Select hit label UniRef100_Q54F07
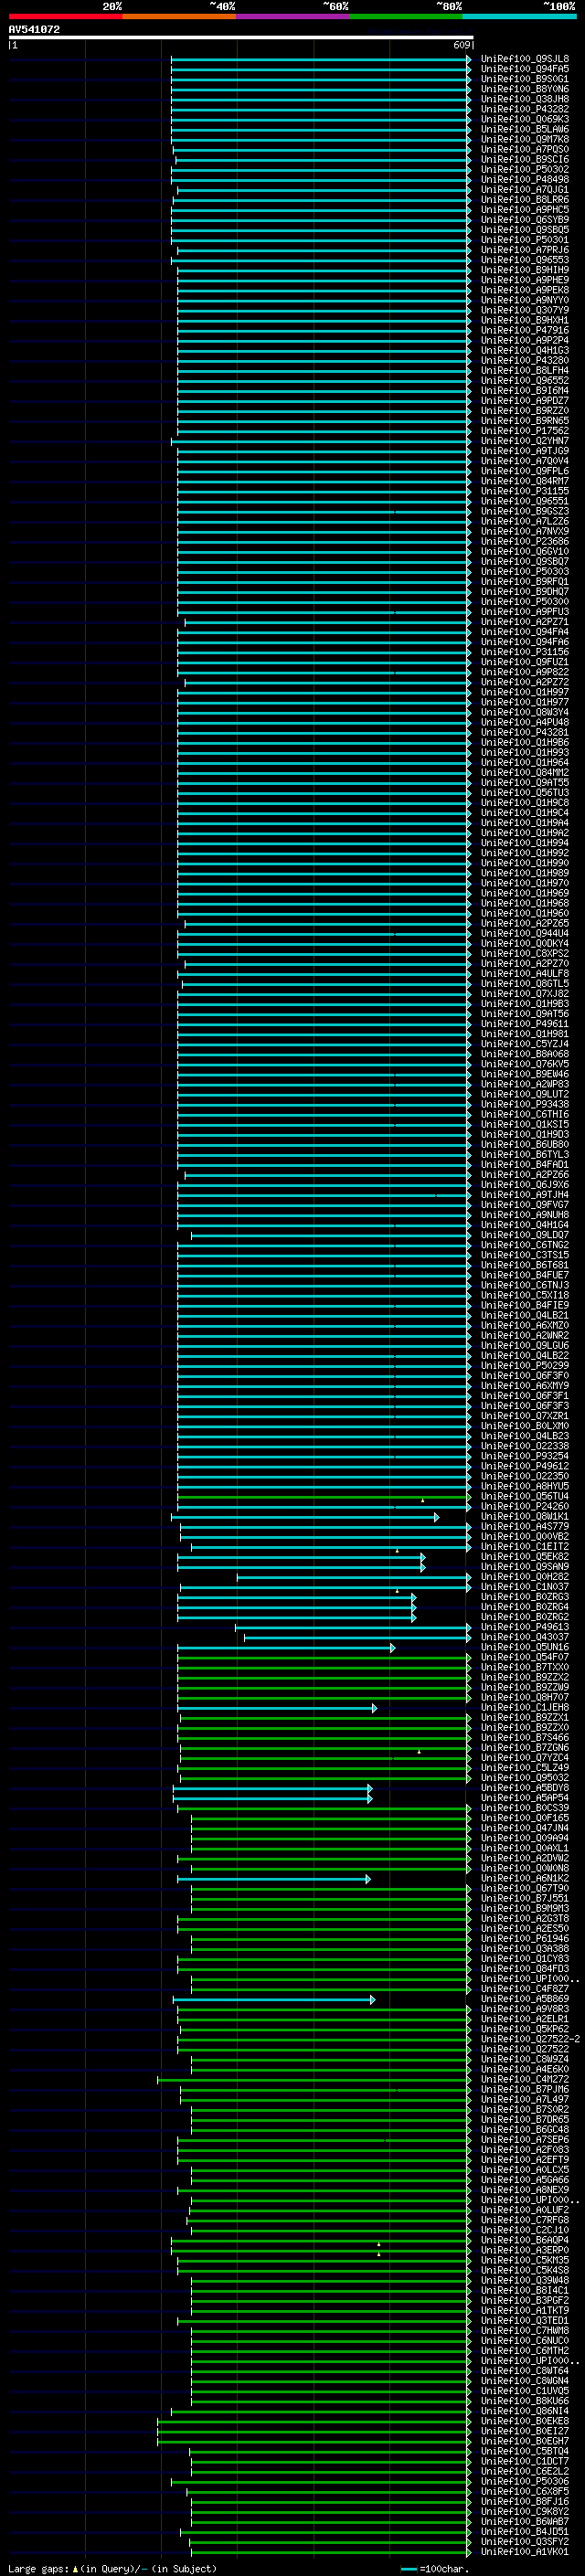585x2576 pixels. click(x=524, y=1657)
